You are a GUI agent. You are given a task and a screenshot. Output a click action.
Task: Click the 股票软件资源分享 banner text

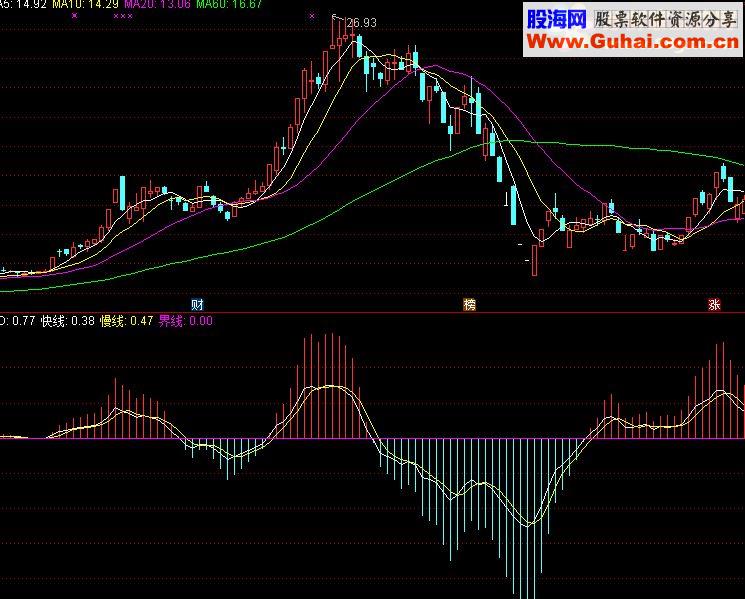665,19
